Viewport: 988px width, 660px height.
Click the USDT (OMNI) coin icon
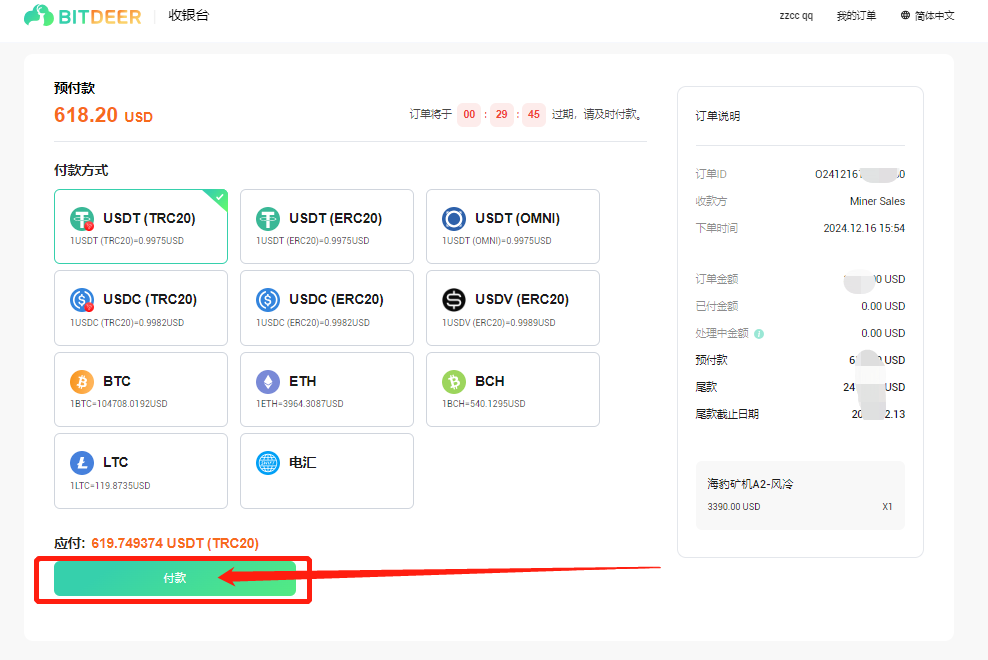[454, 219]
